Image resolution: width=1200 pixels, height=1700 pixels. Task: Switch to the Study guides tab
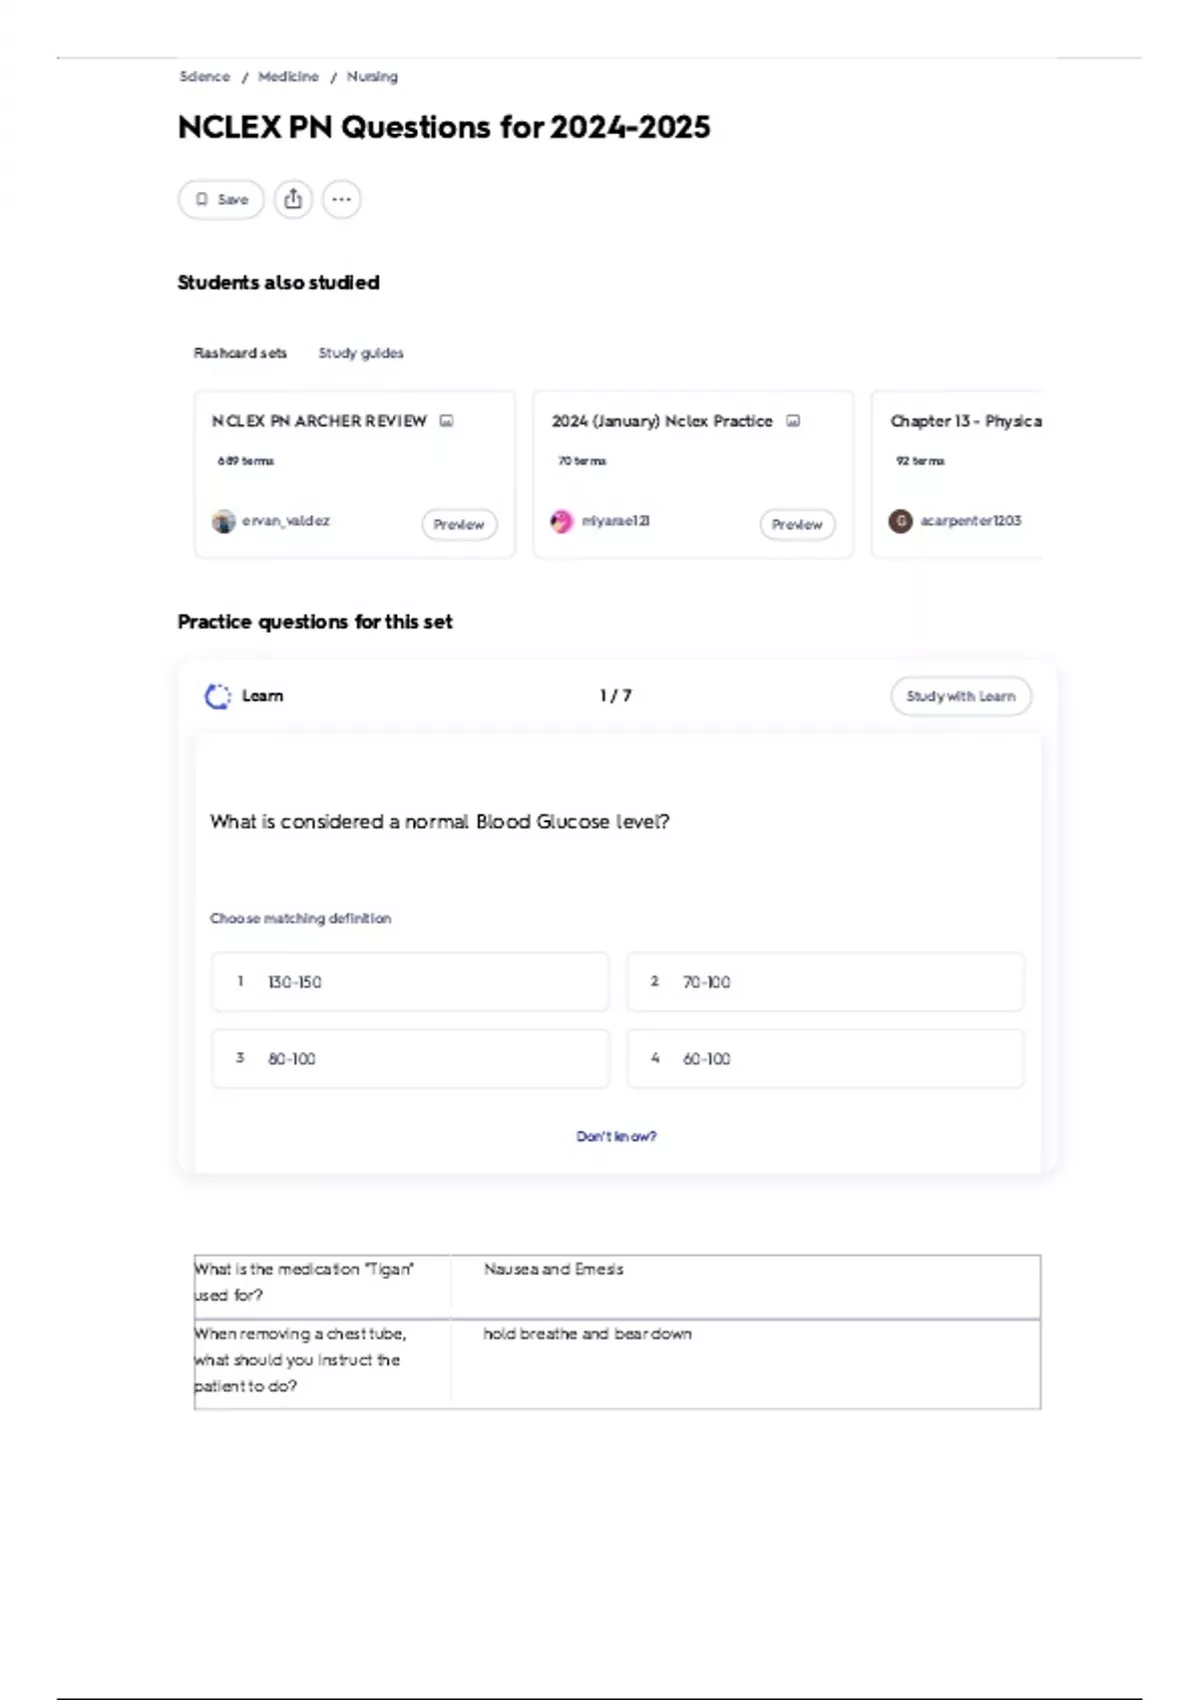[x=361, y=353]
